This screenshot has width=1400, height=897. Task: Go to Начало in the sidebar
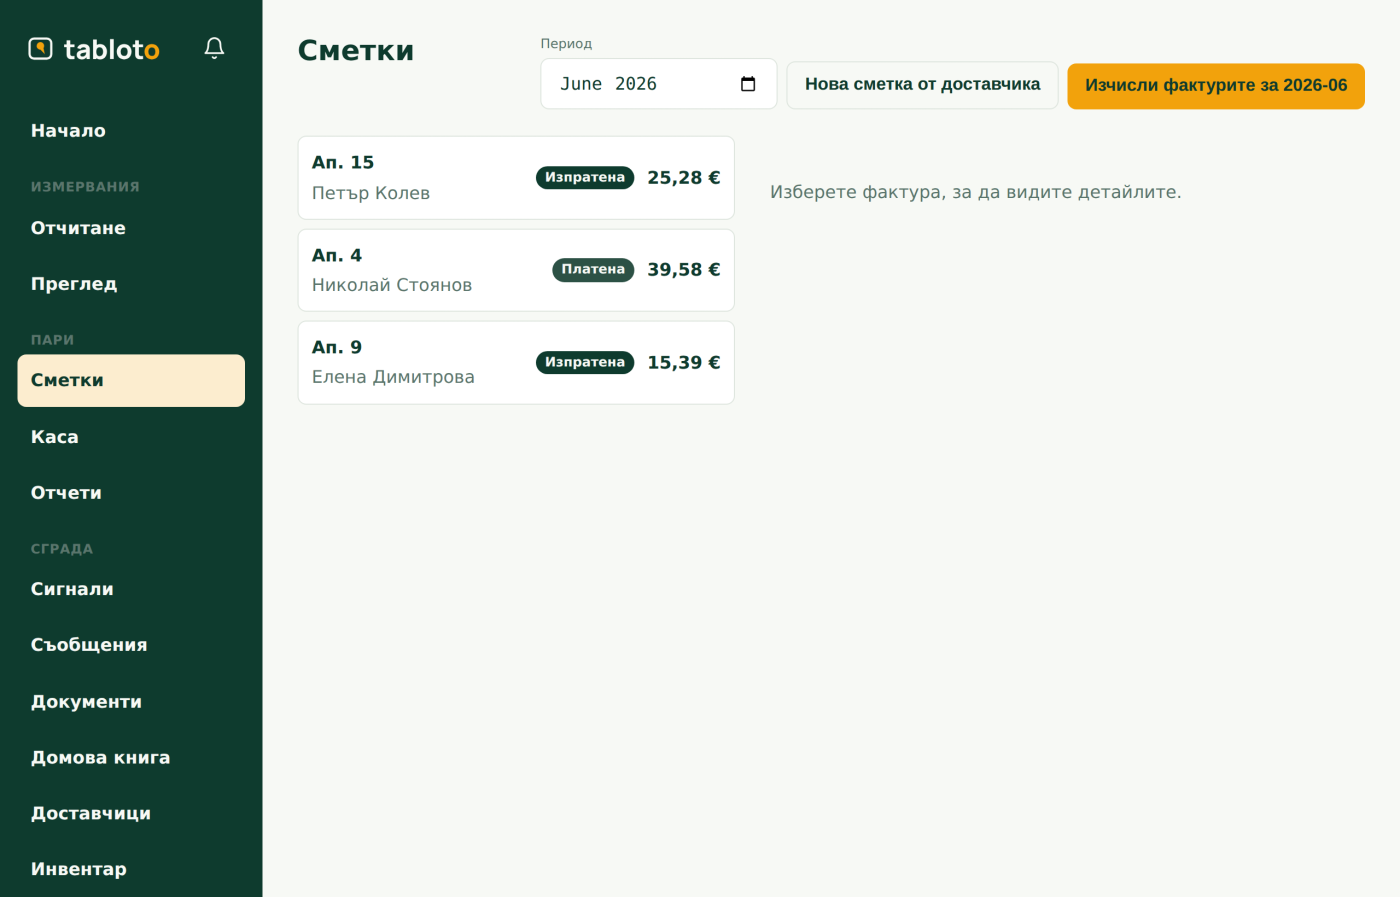coord(131,131)
